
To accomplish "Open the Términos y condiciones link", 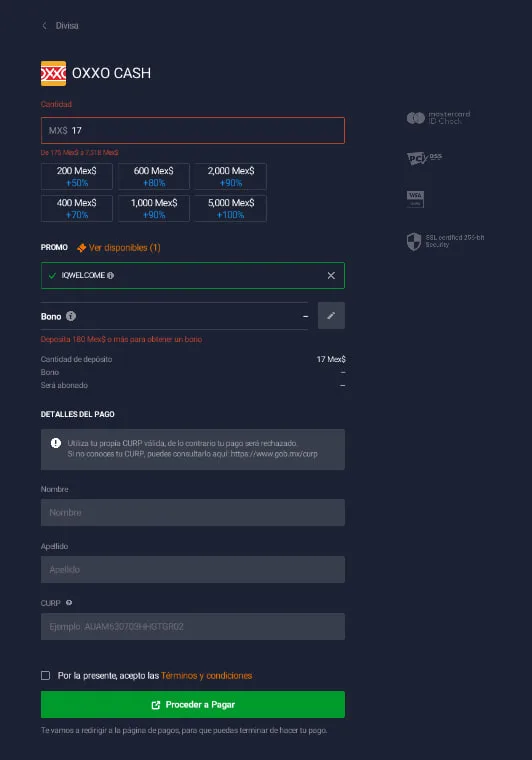I will pyautogui.click(x=206, y=676).
